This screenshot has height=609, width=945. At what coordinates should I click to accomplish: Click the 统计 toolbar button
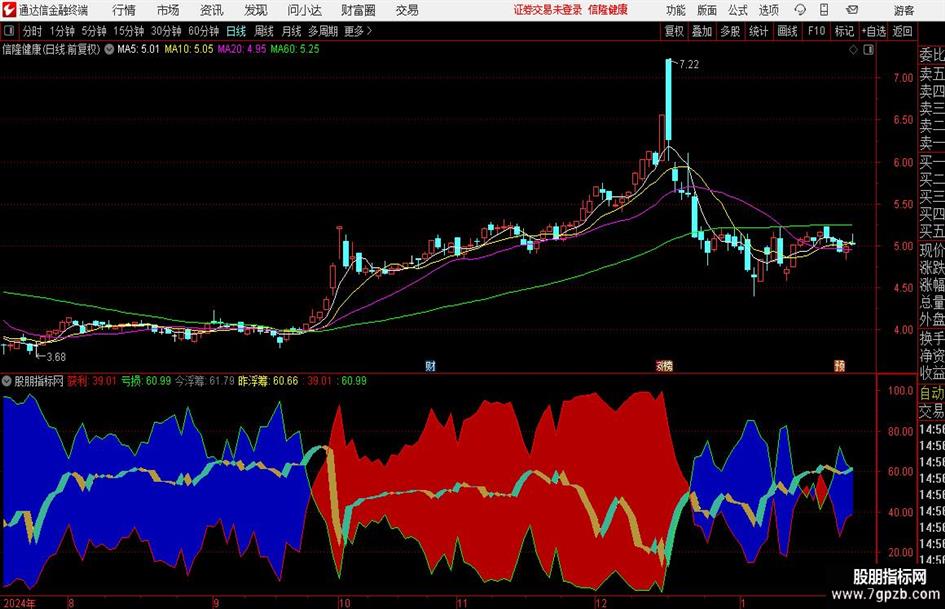[758, 31]
